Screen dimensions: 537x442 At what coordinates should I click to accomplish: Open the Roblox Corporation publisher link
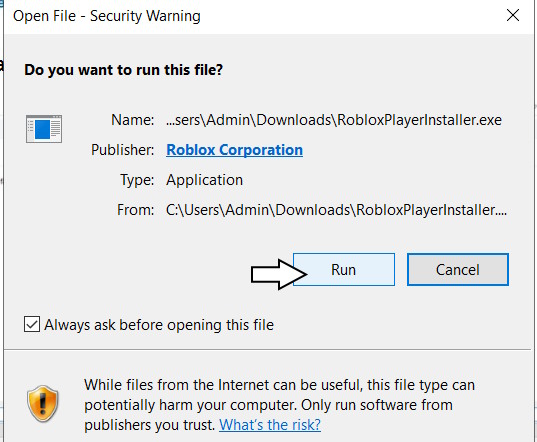point(234,150)
